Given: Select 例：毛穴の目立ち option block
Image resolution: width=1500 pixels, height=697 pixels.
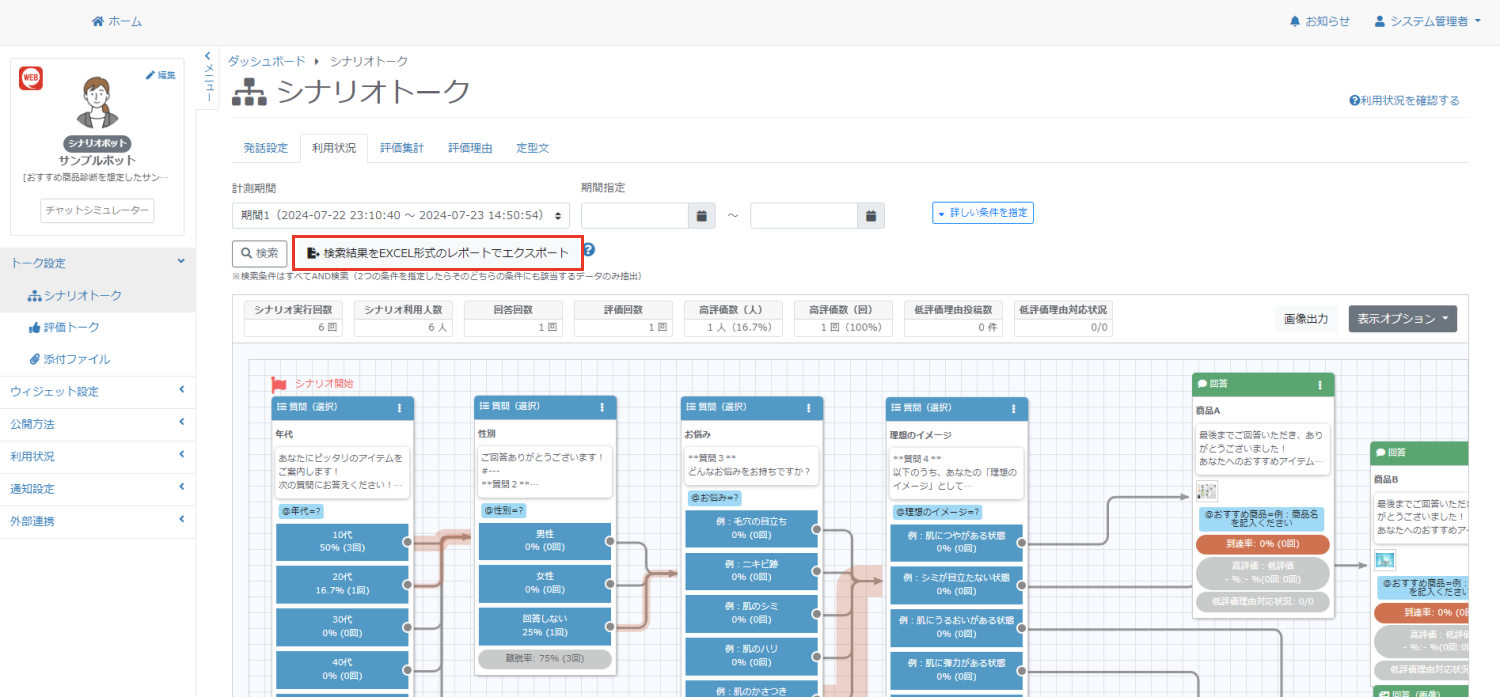Looking at the screenshot, I should click(x=751, y=529).
